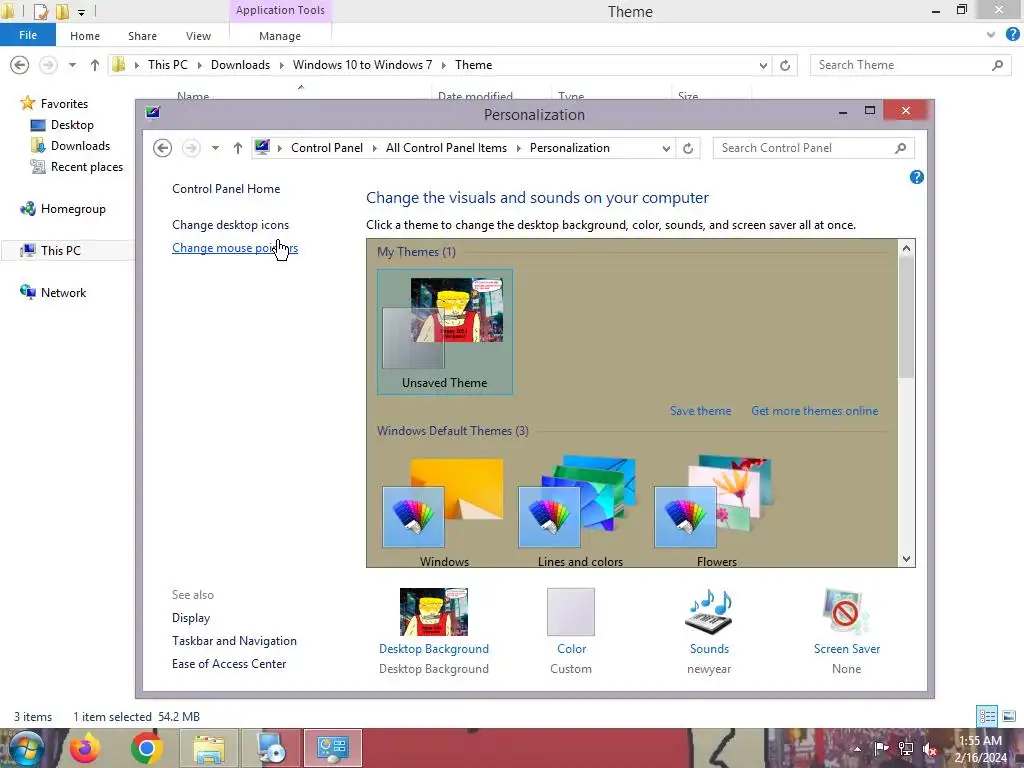Open recent locations dropdown in Personalization
The width and height of the screenshot is (1024, 768).
215,148
